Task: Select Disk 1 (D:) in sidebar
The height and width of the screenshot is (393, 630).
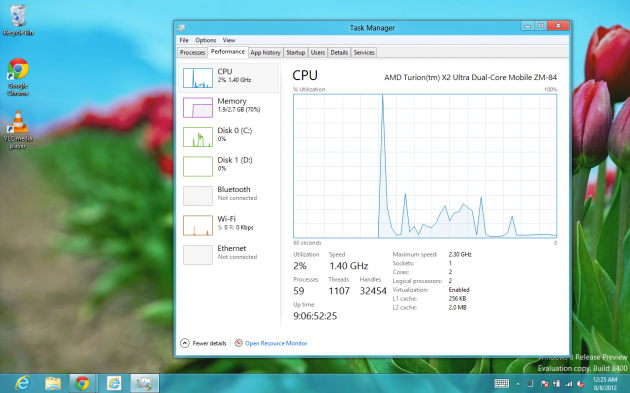Action: point(228,166)
